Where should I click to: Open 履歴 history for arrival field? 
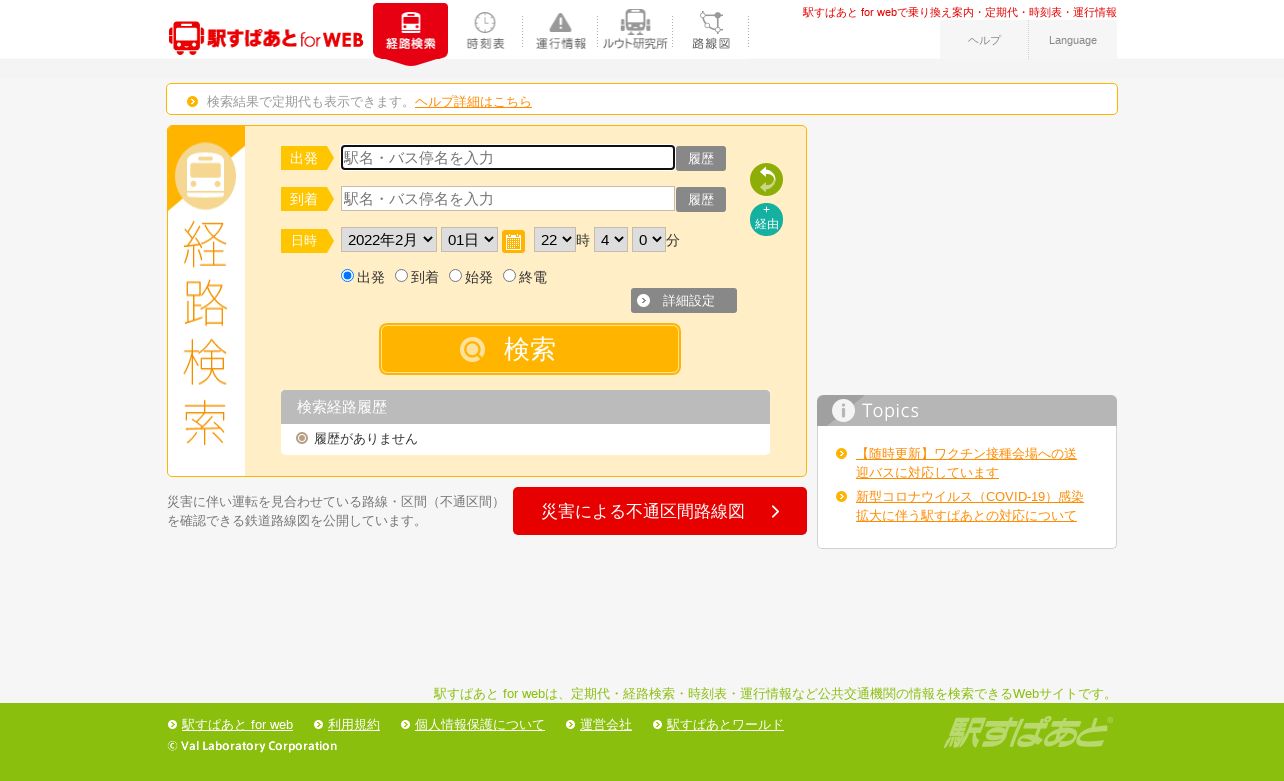[701, 199]
